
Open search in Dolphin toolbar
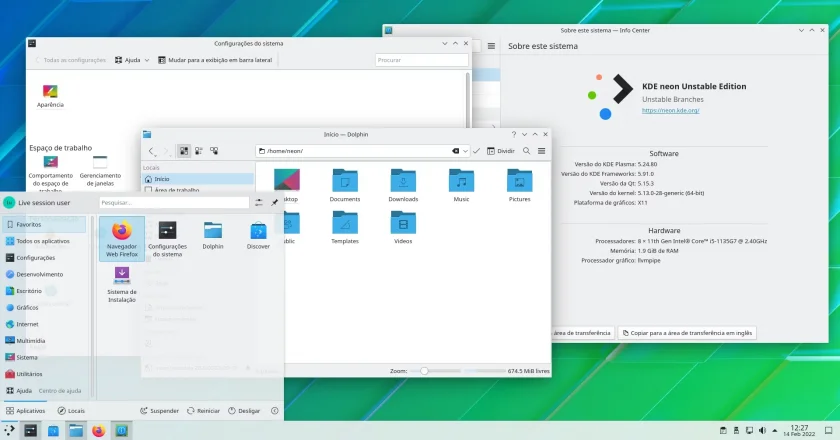527,151
